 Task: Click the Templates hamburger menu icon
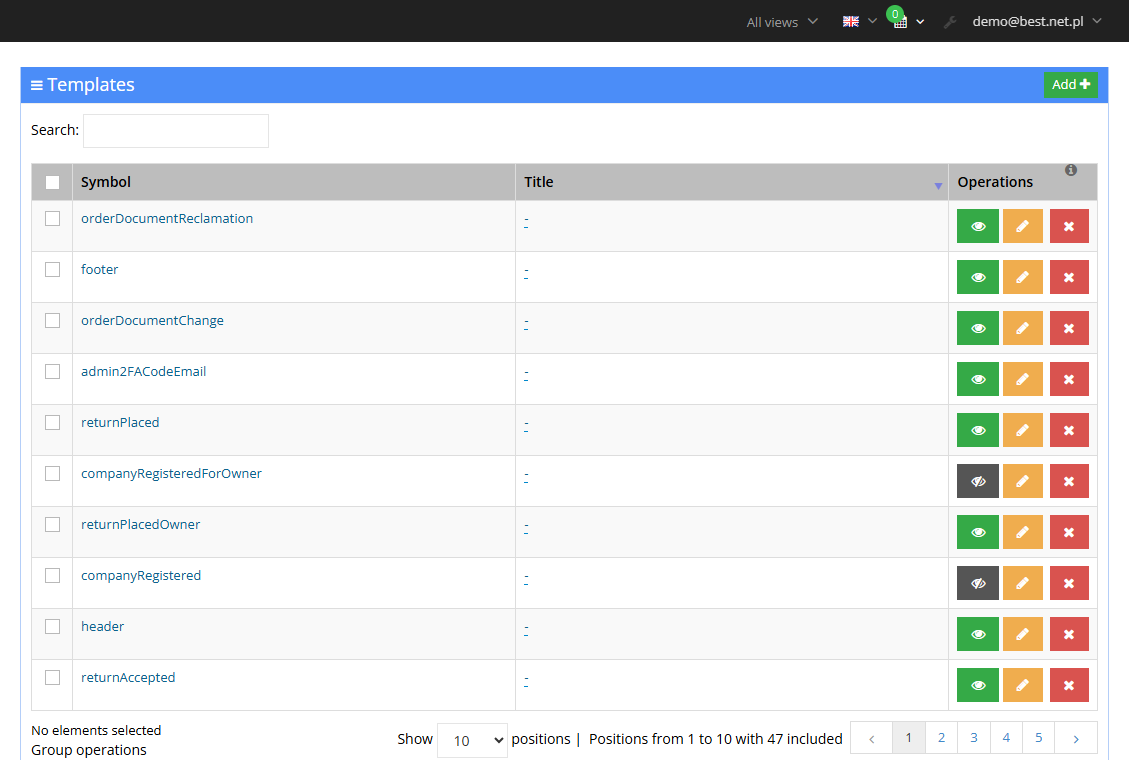(x=37, y=85)
